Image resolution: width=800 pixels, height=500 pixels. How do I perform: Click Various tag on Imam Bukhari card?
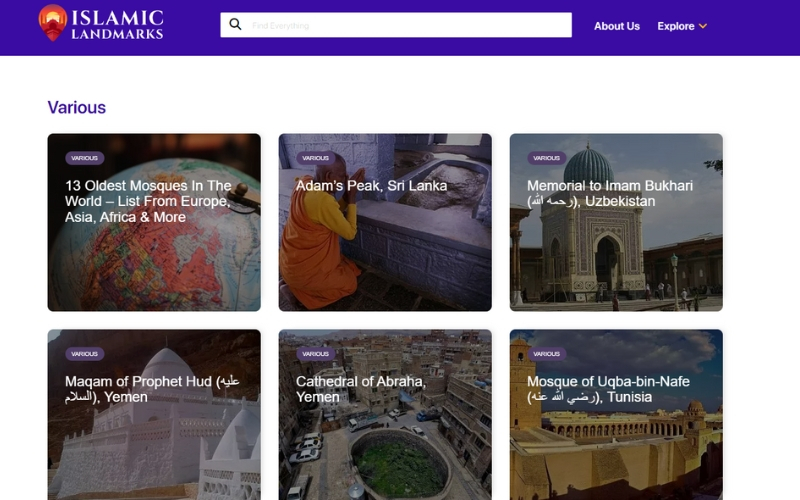(x=547, y=158)
